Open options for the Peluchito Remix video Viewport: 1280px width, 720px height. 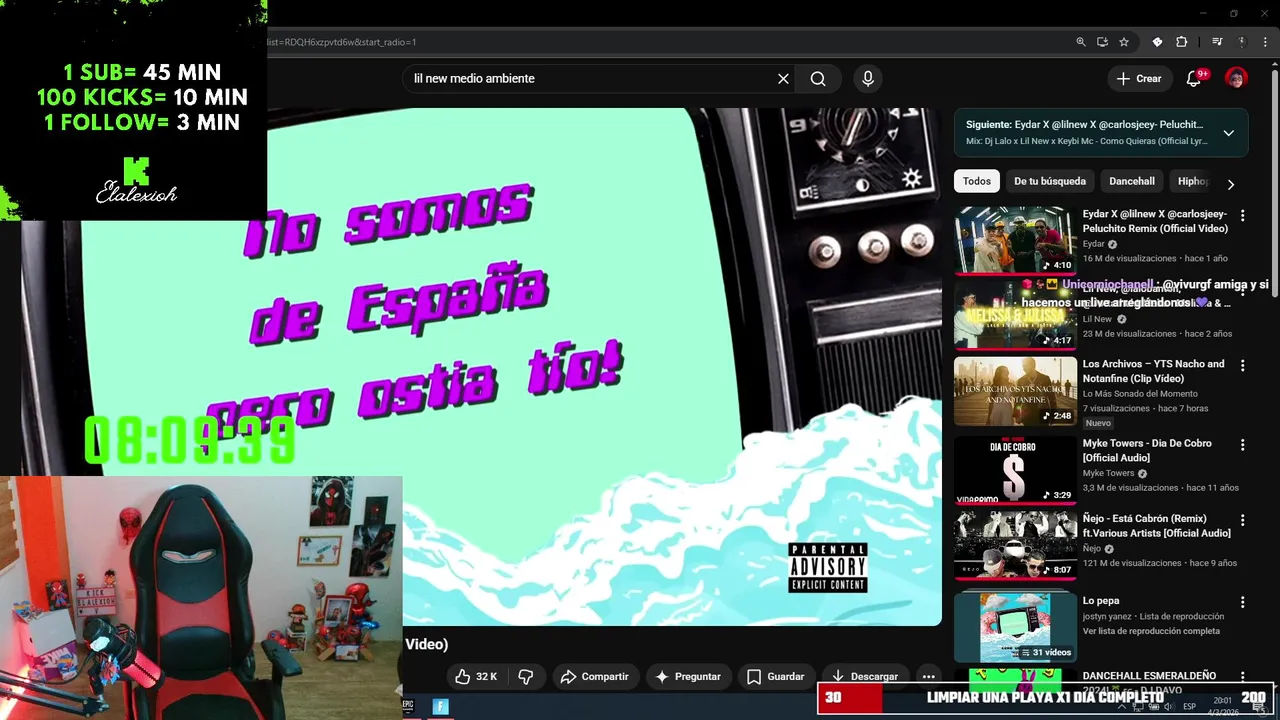pyautogui.click(x=1242, y=216)
